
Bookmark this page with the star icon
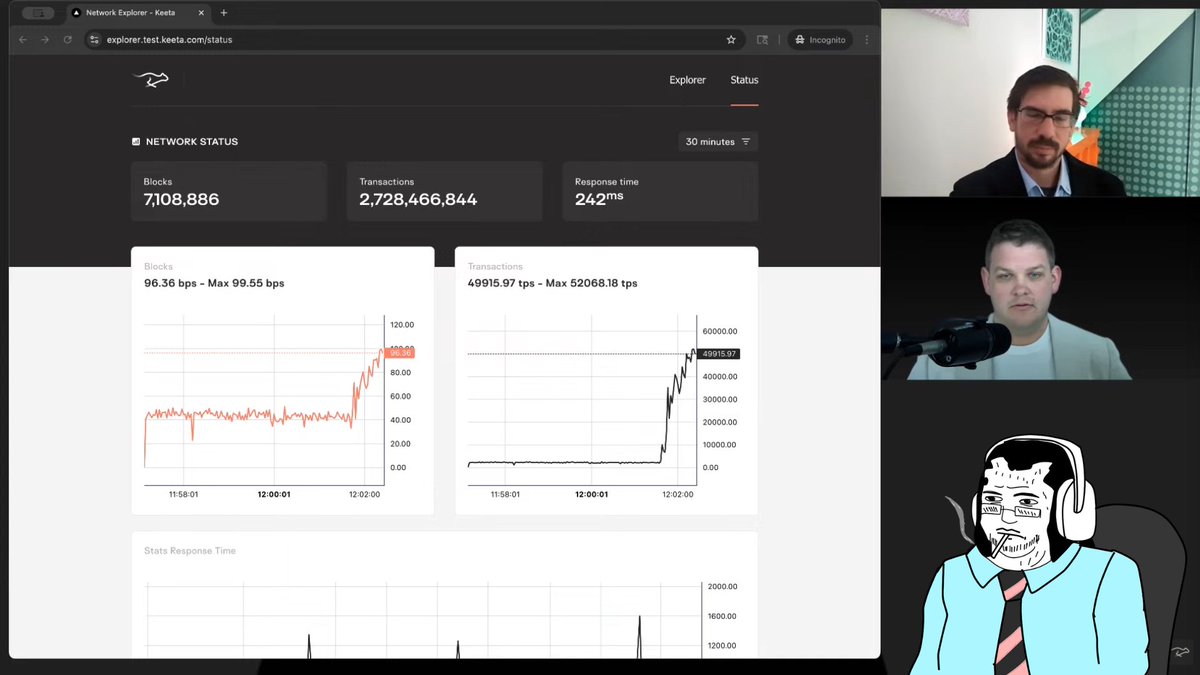(731, 39)
